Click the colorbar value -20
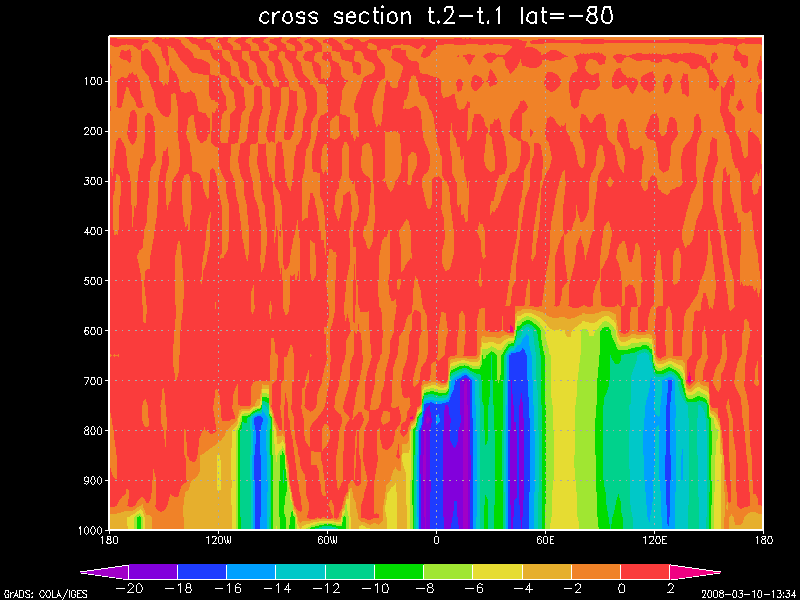The height and width of the screenshot is (600, 800). 129,589
